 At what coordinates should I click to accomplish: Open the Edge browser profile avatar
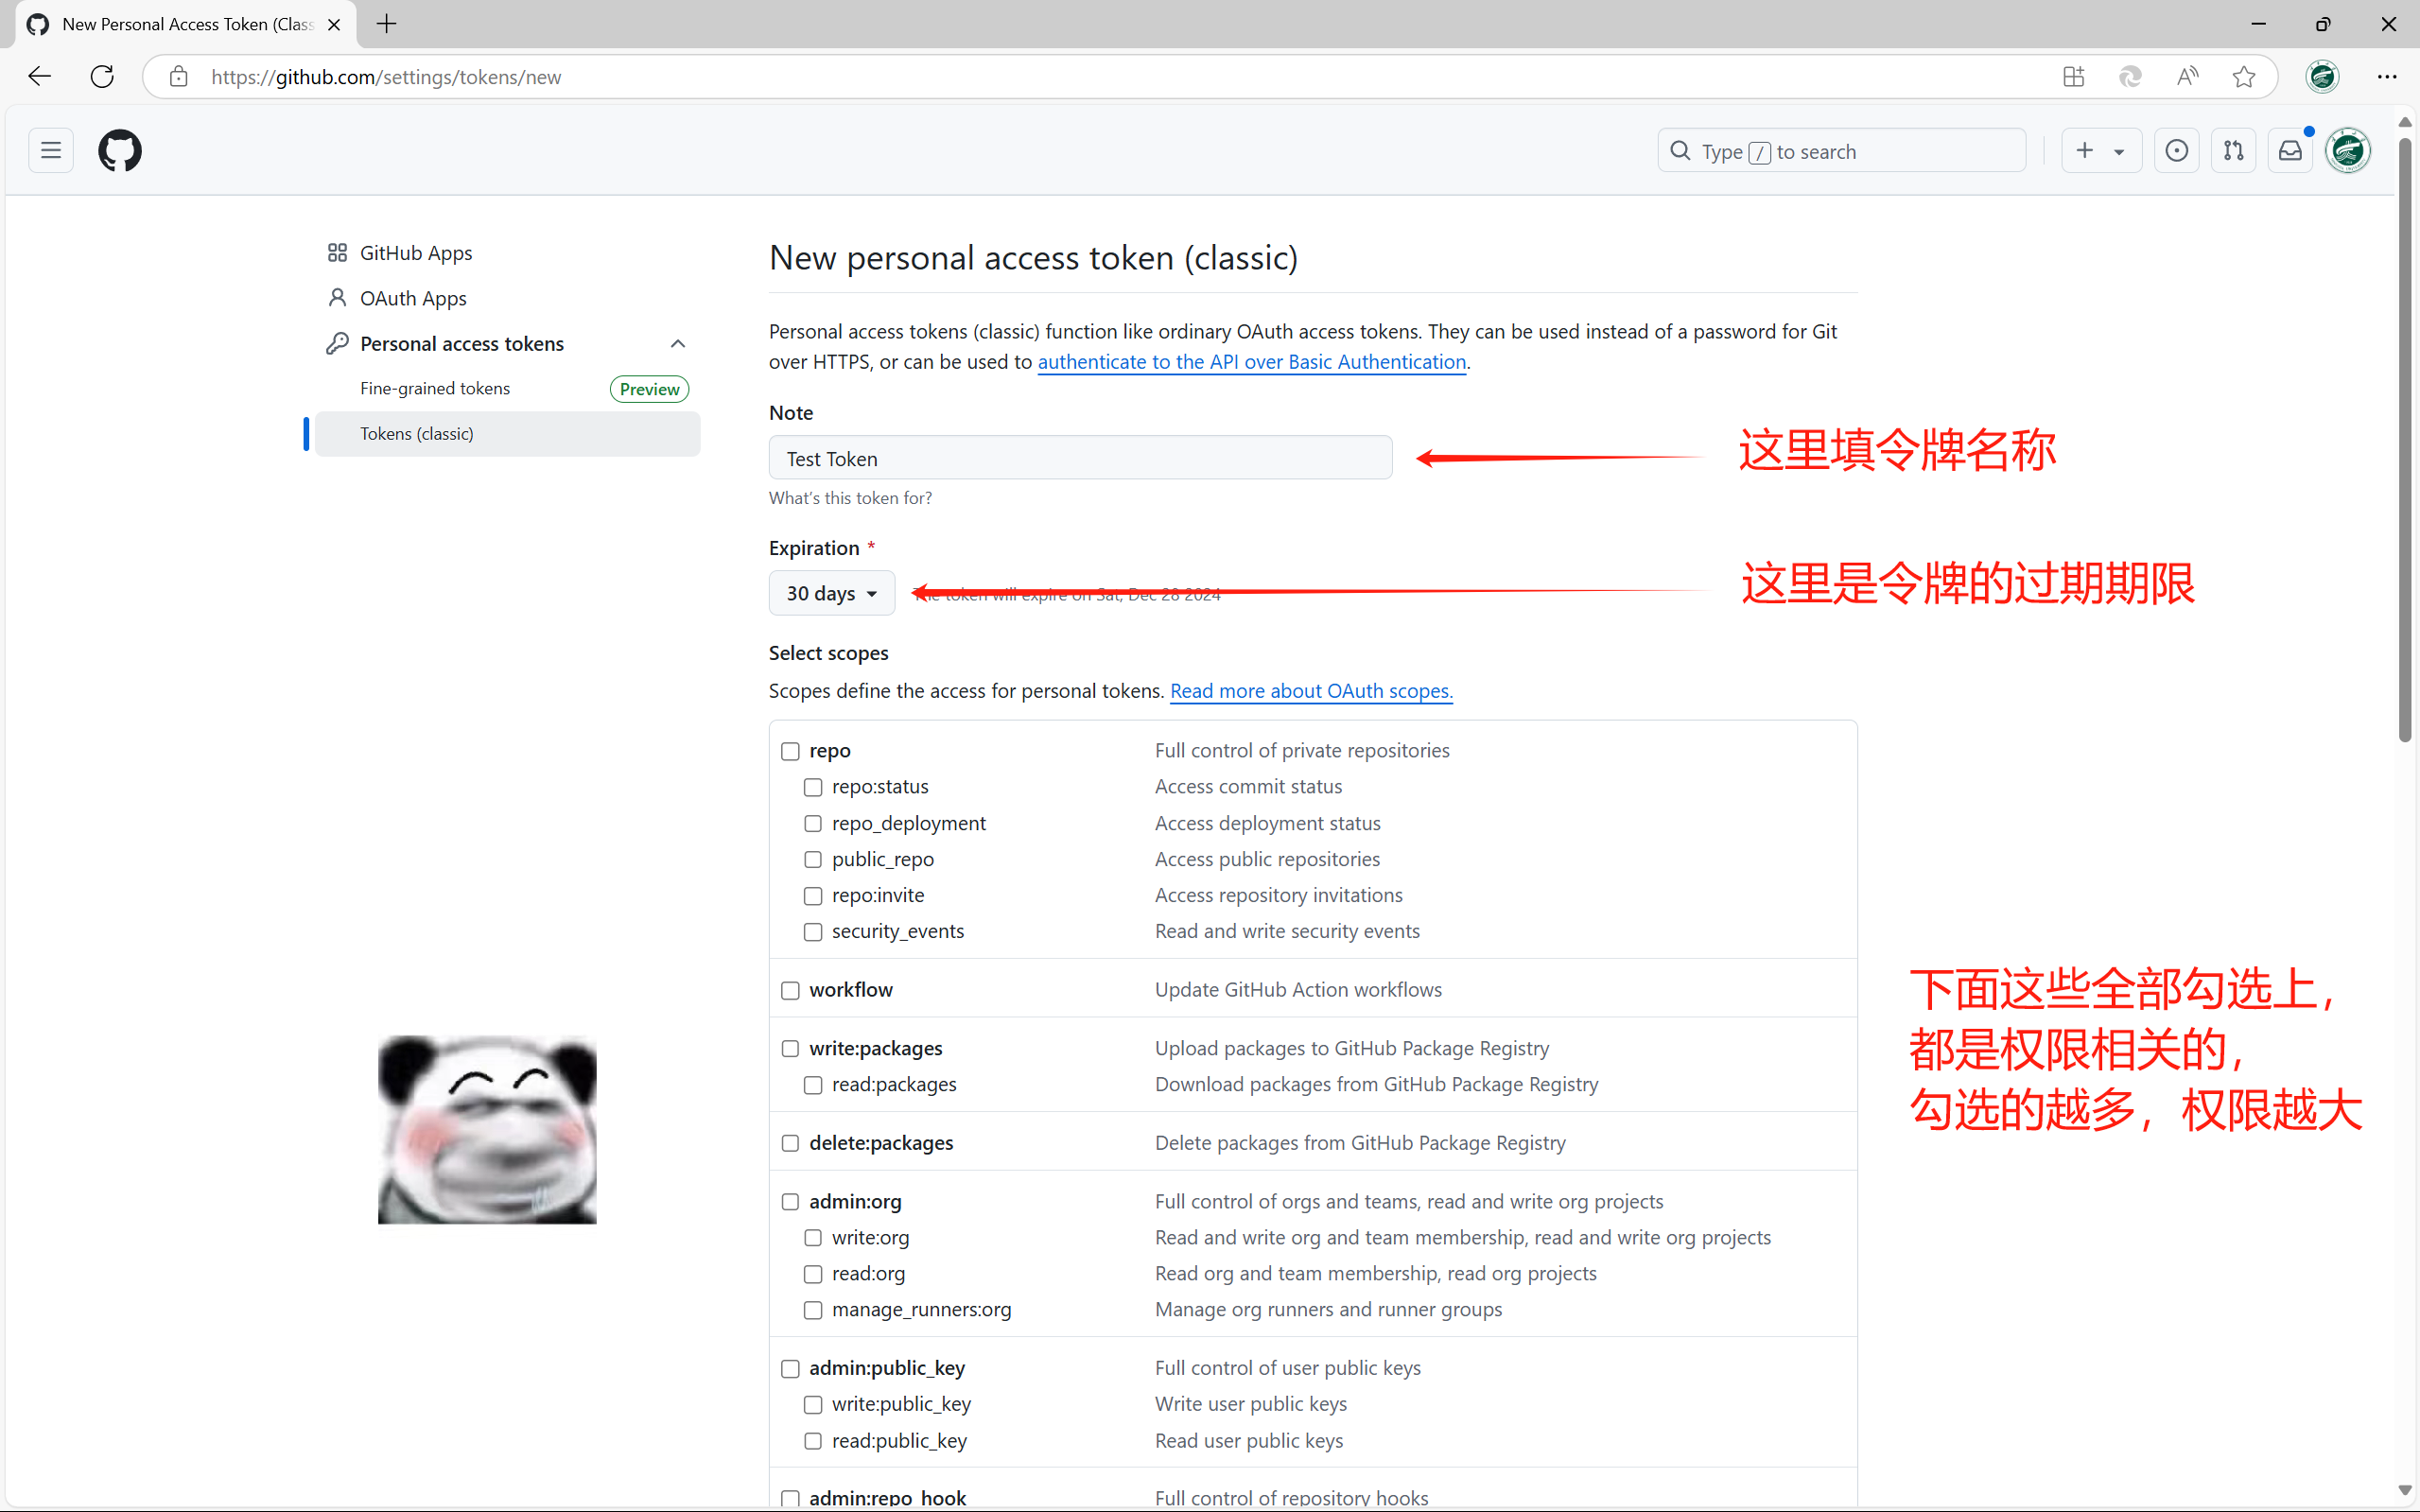pos(2322,77)
